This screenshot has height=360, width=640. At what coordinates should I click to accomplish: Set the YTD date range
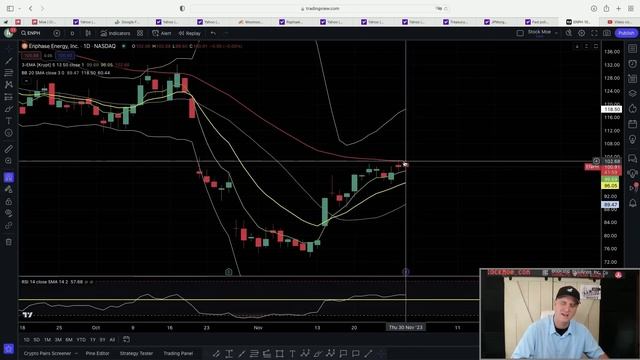click(x=81, y=340)
